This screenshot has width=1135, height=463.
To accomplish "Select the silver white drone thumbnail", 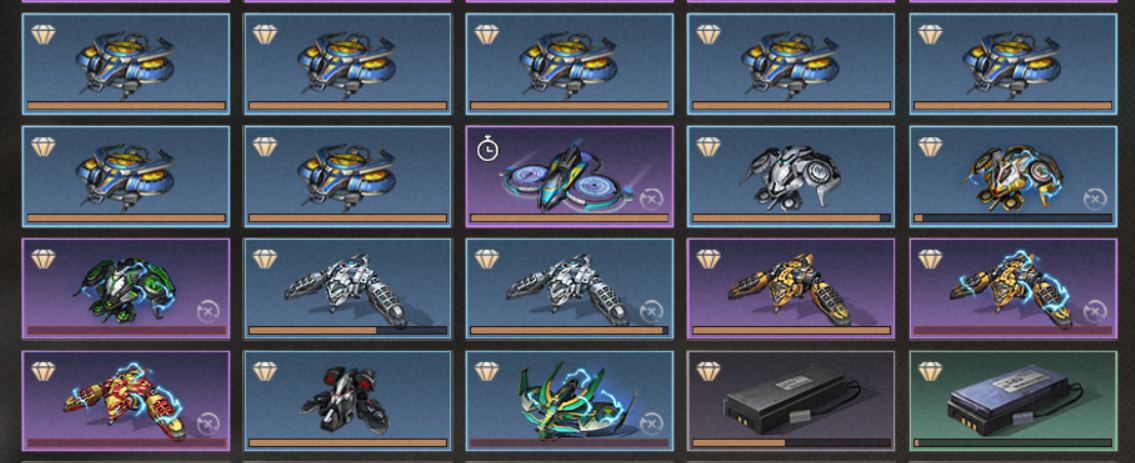I will coord(790,177).
